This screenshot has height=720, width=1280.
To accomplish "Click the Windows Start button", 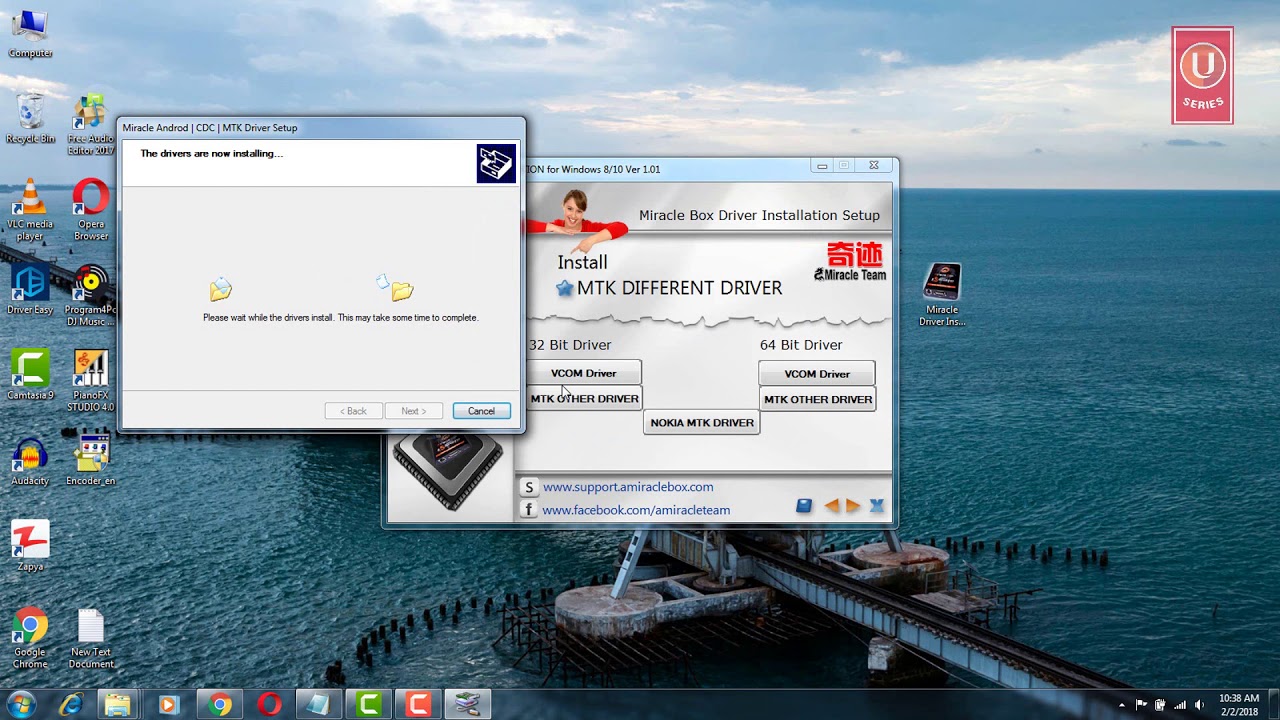I will coord(21,704).
